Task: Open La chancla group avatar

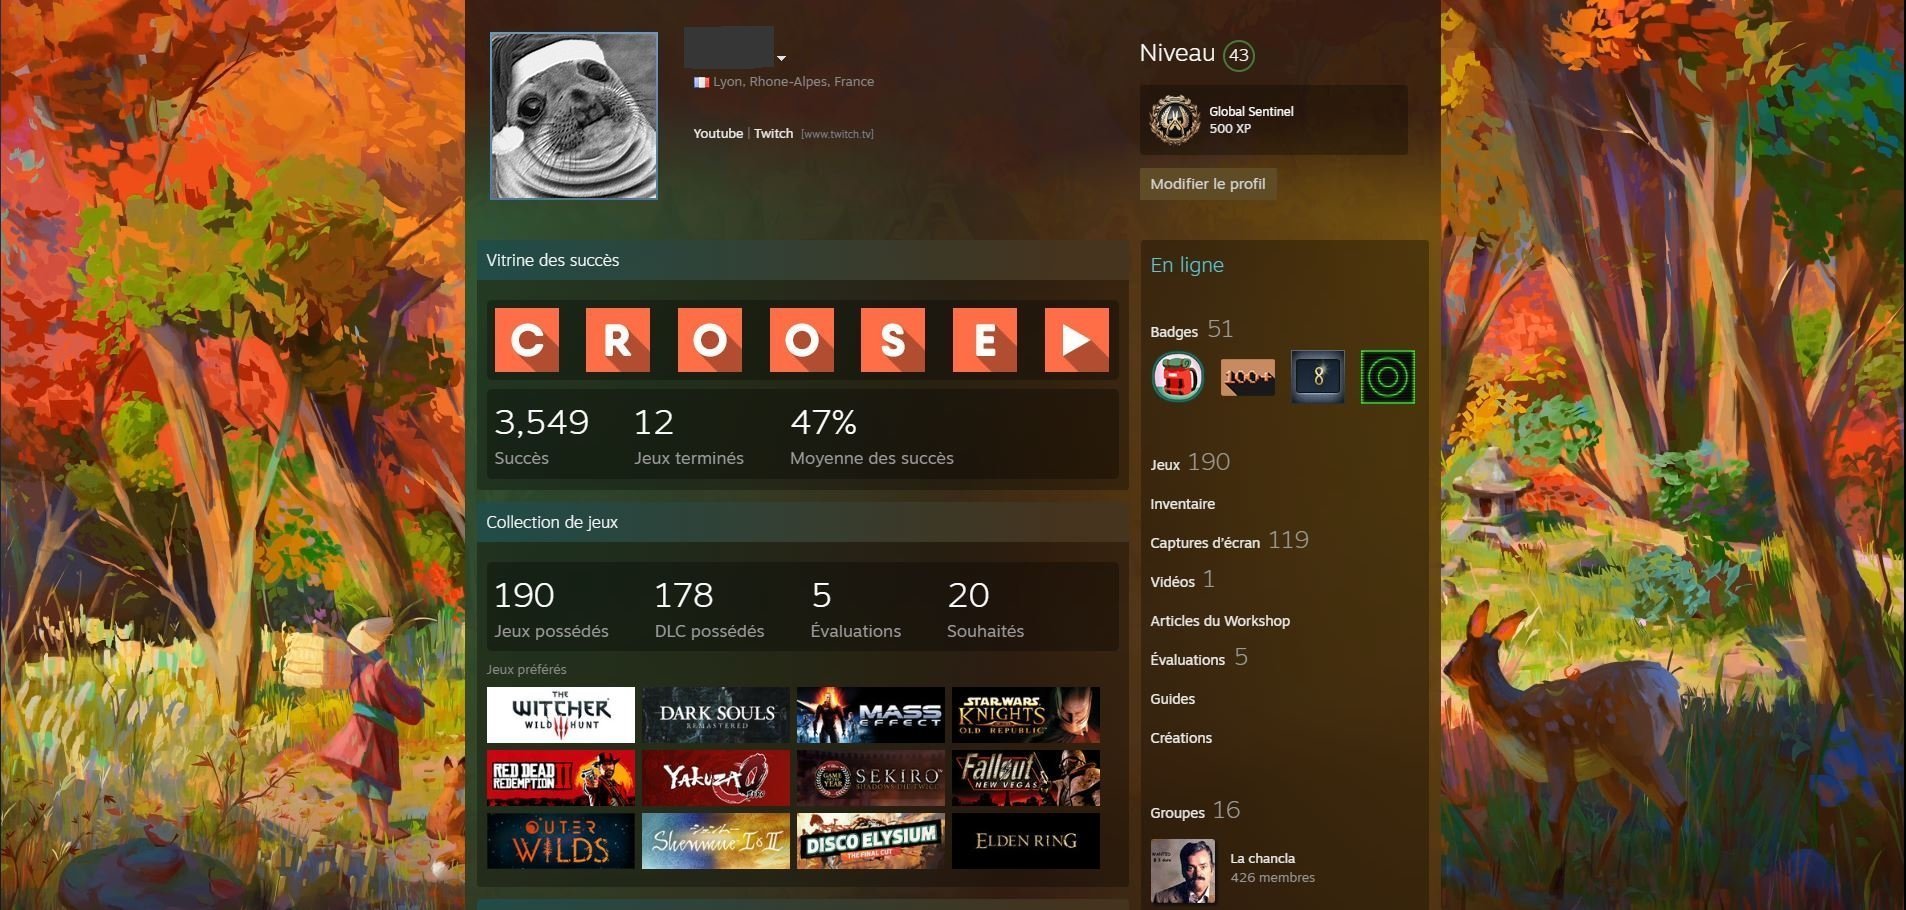Action: (1183, 871)
